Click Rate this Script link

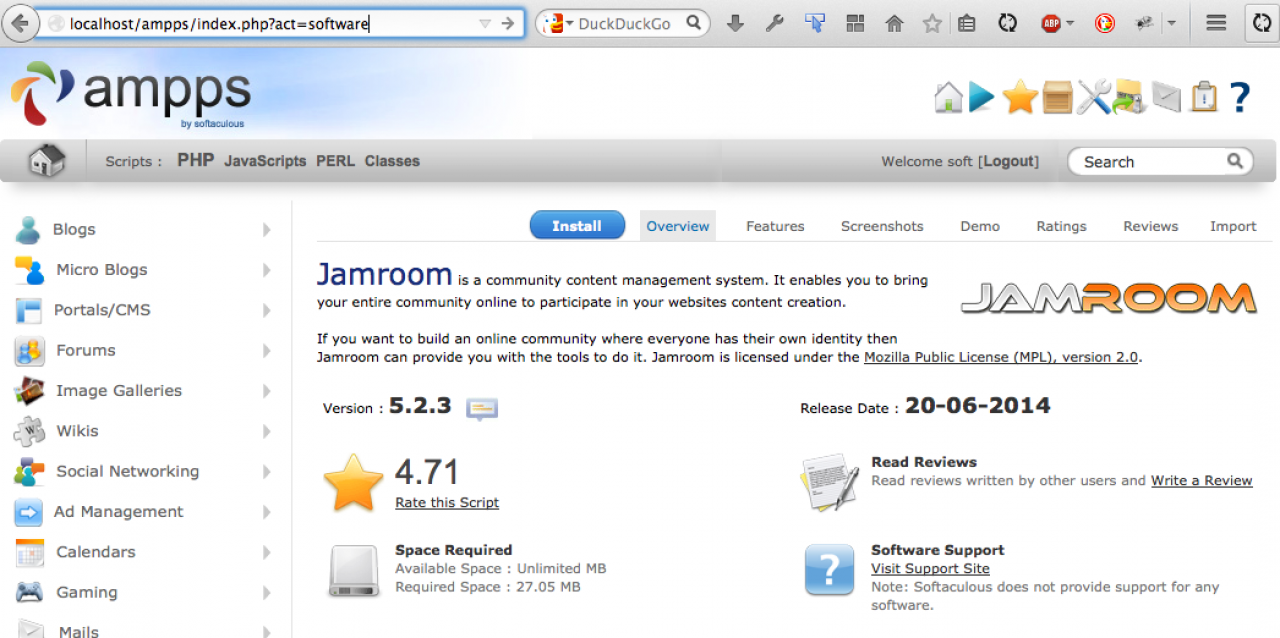point(447,503)
